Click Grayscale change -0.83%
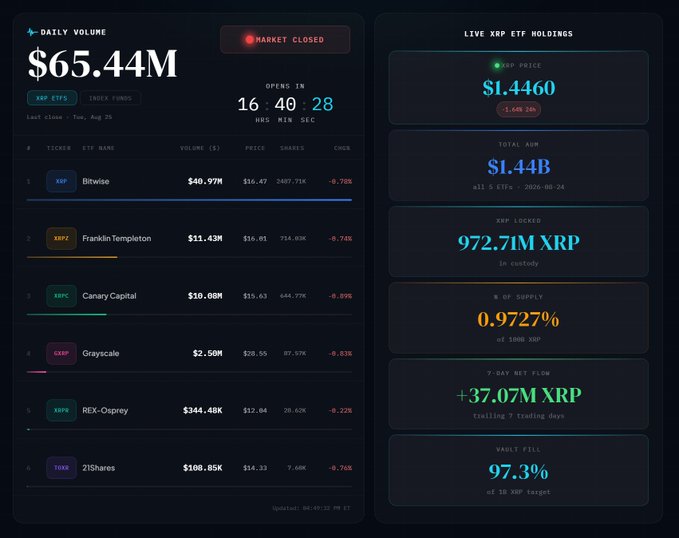The image size is (679, 538). (340, 353)
